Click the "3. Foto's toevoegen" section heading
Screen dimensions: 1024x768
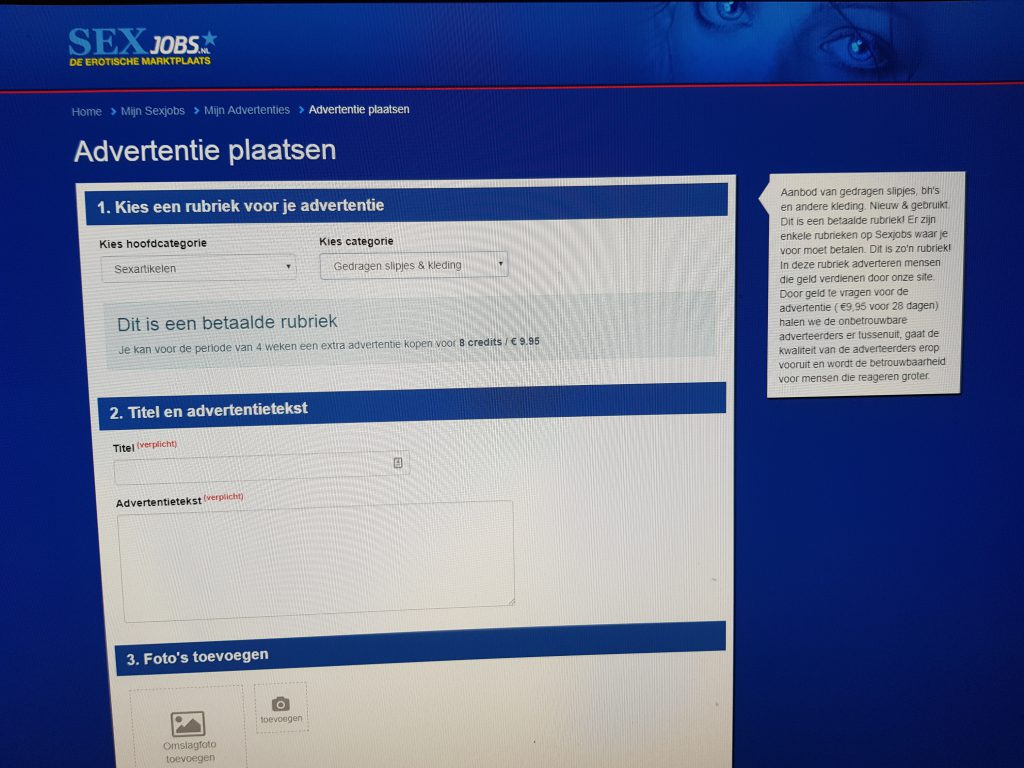[197, 656]
